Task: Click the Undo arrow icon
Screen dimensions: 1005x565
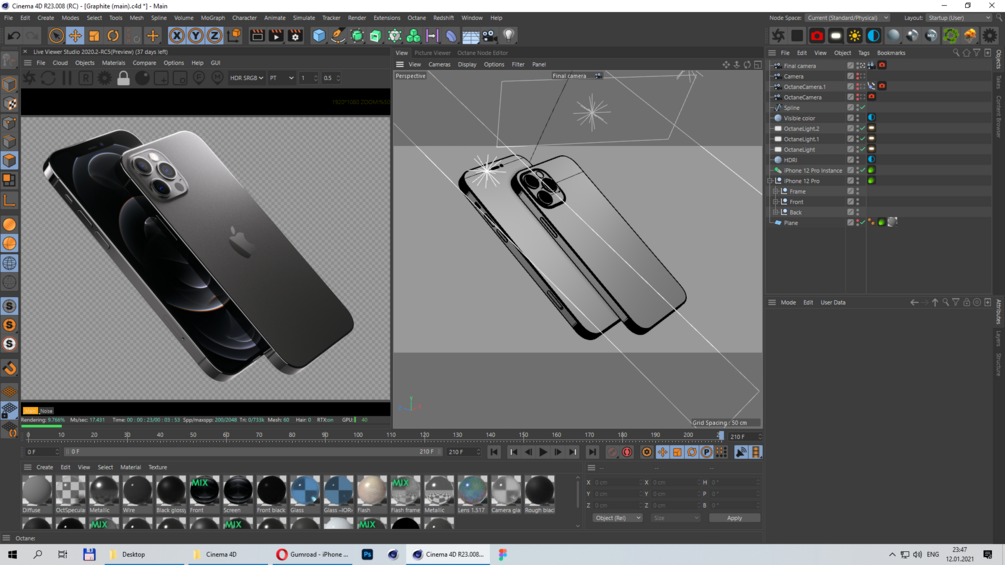Action: coord(13,36)
